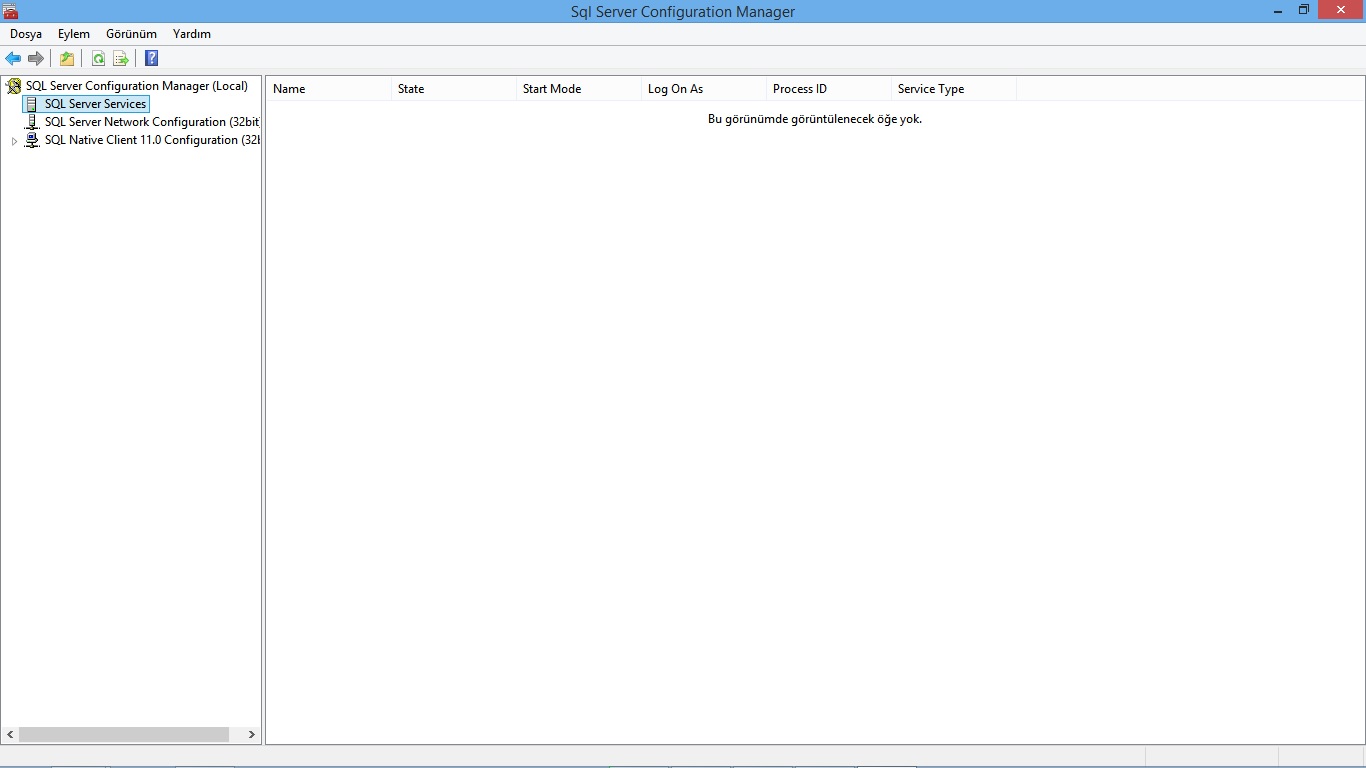
Task: Click the Forward arrow in the toolbar
Action: tap(36, 59)
